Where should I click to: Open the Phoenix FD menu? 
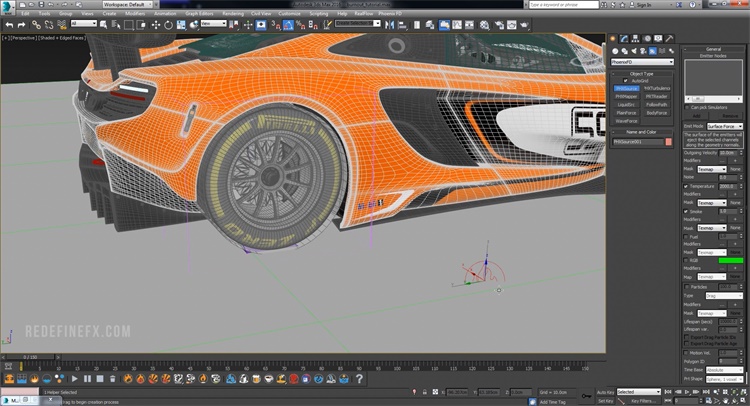click(390, 13)
